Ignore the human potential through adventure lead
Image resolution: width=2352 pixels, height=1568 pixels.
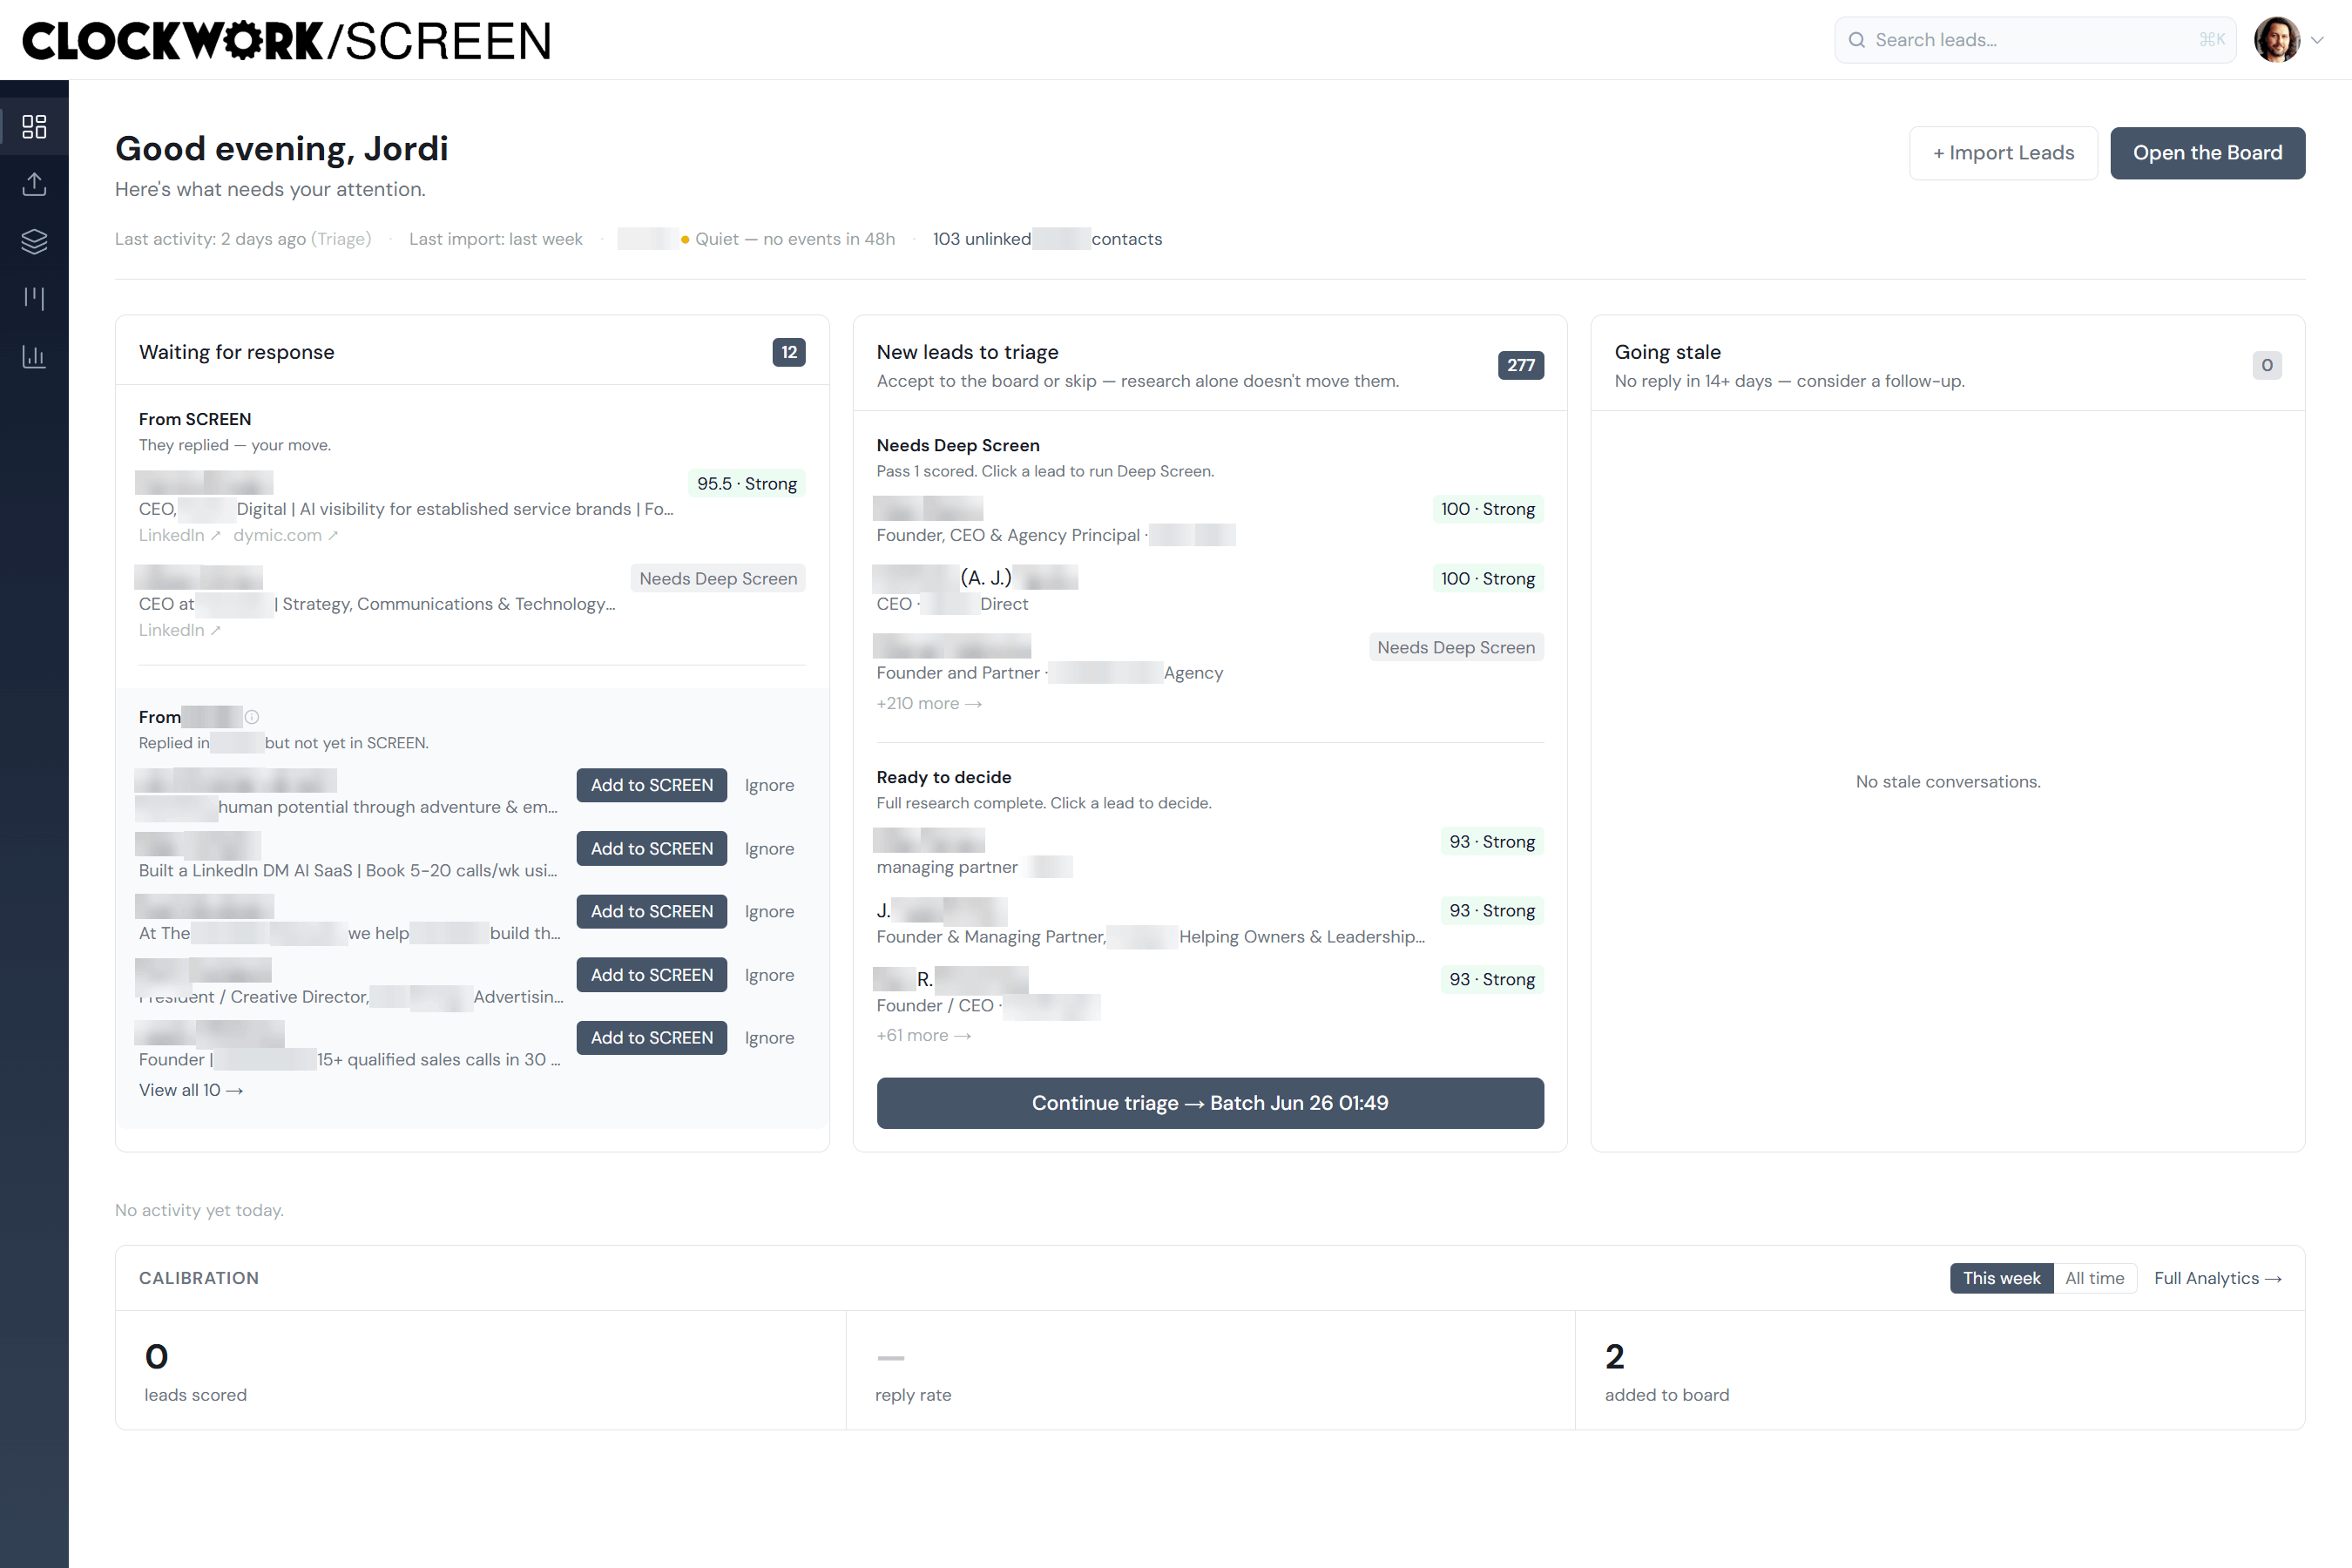[769, 785]
